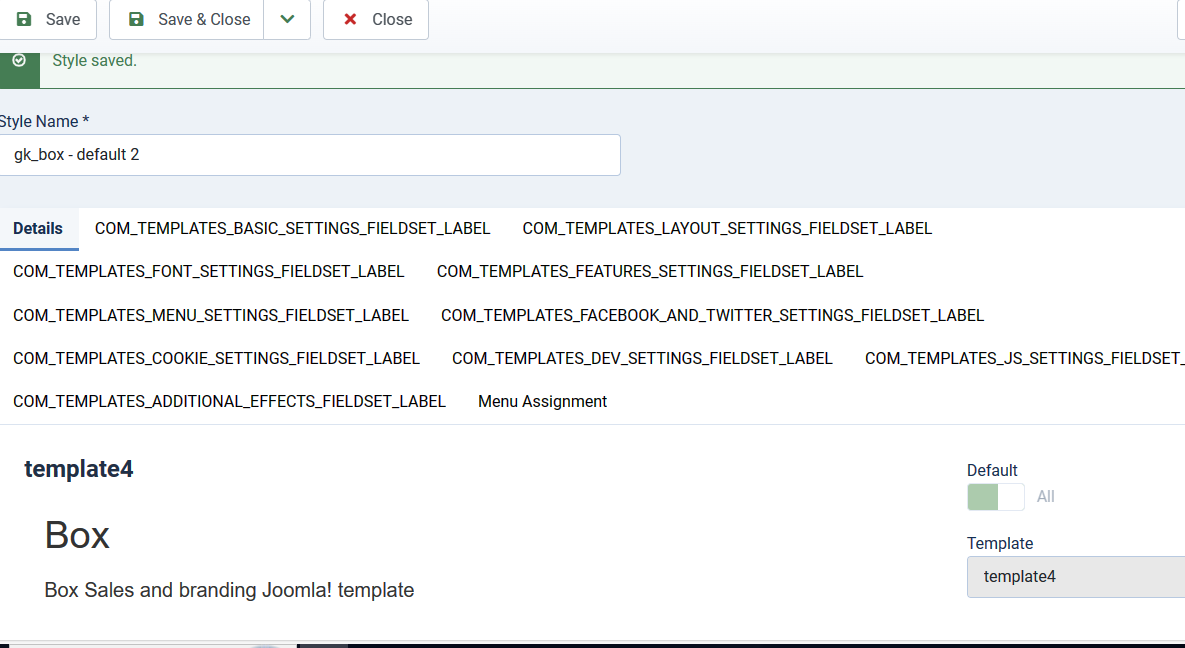Open the JS_SETTINGS_FIELDSET tab
Screen dimensions: 1185x648
[x=1024, y=358]
